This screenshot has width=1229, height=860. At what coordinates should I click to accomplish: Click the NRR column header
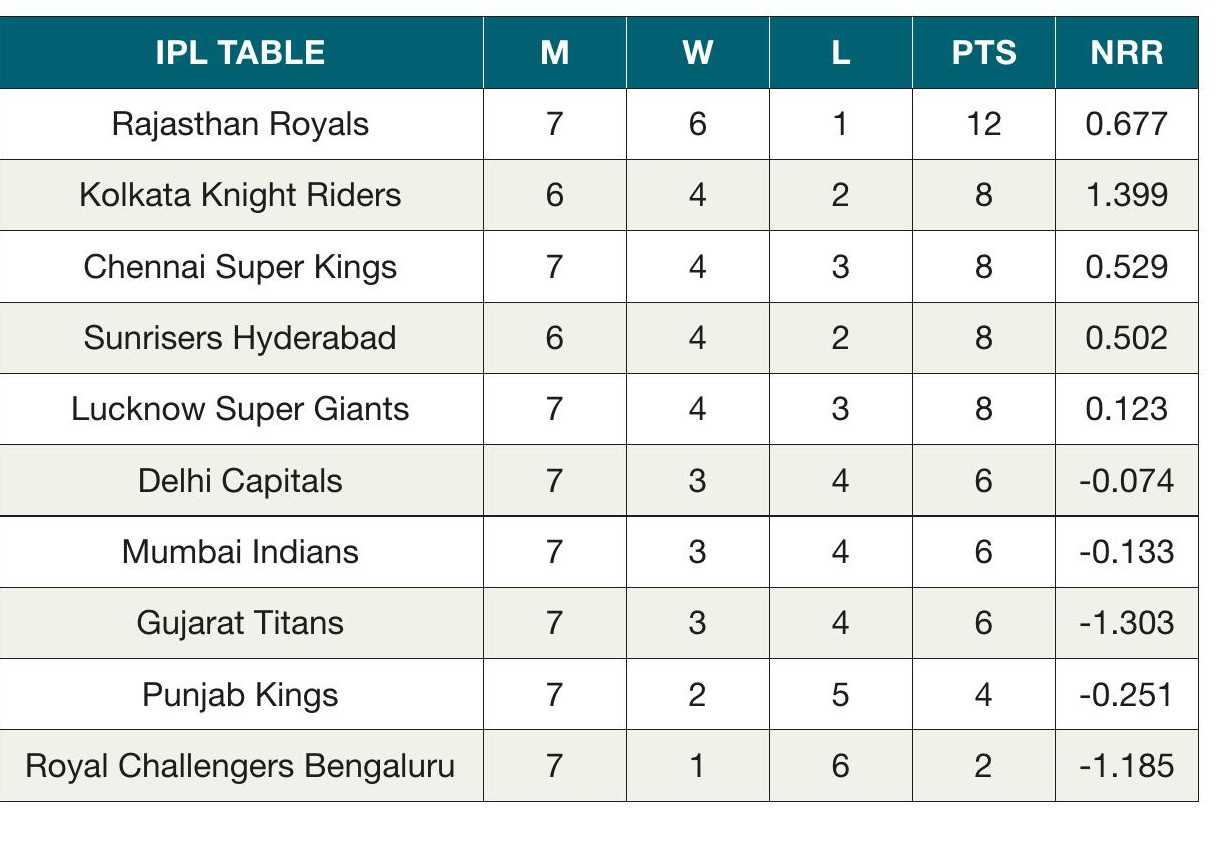[x=1126, y=52]
